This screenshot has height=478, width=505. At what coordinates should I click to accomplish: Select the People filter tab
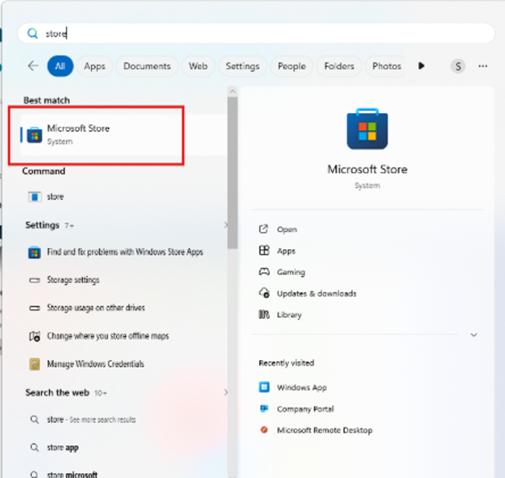pyautogui.click(x=292, y=66)
